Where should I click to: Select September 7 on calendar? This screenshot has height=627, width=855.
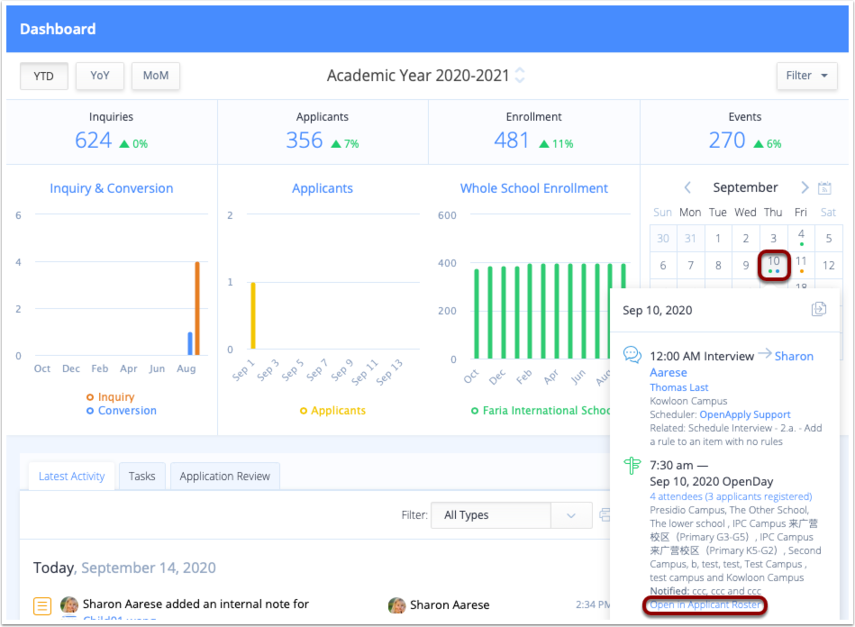pos(691,265)
